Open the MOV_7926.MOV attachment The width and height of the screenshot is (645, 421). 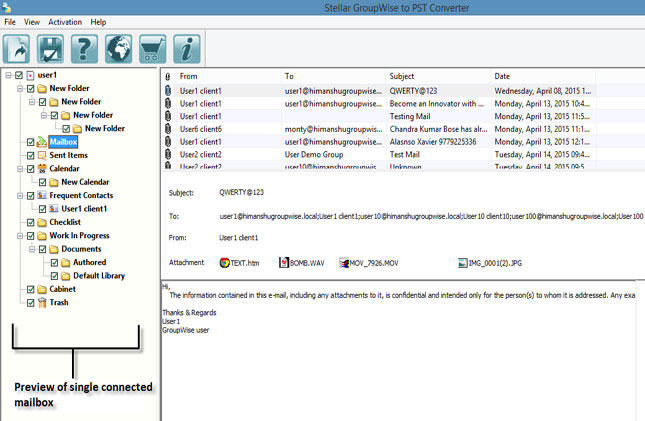369,263
